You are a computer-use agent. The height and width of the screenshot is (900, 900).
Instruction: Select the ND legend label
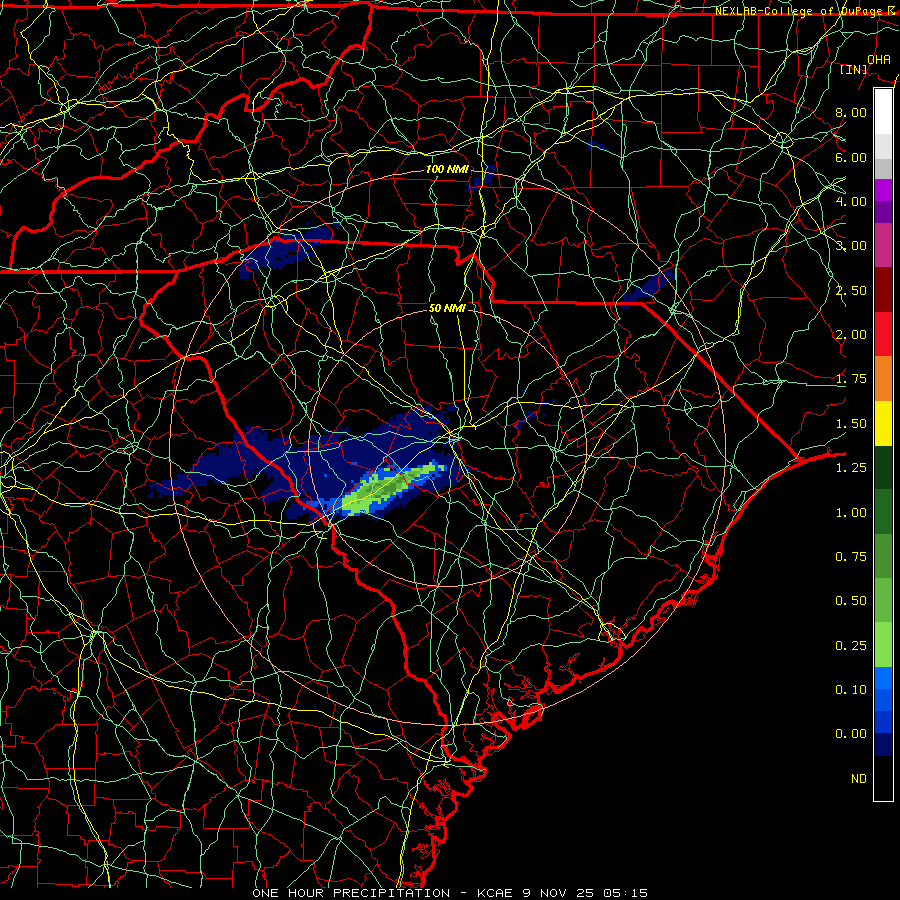point(859,779)
